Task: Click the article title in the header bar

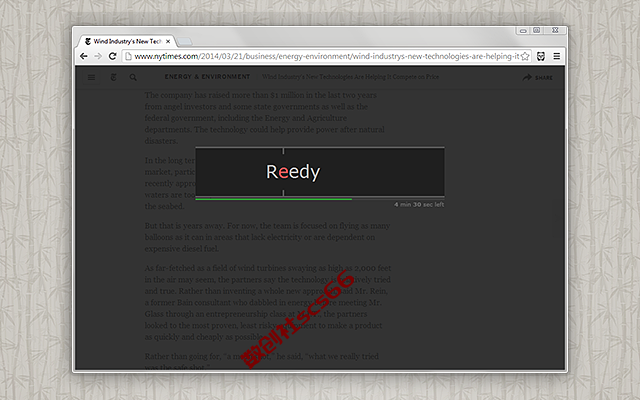Action: coord(350,77)
